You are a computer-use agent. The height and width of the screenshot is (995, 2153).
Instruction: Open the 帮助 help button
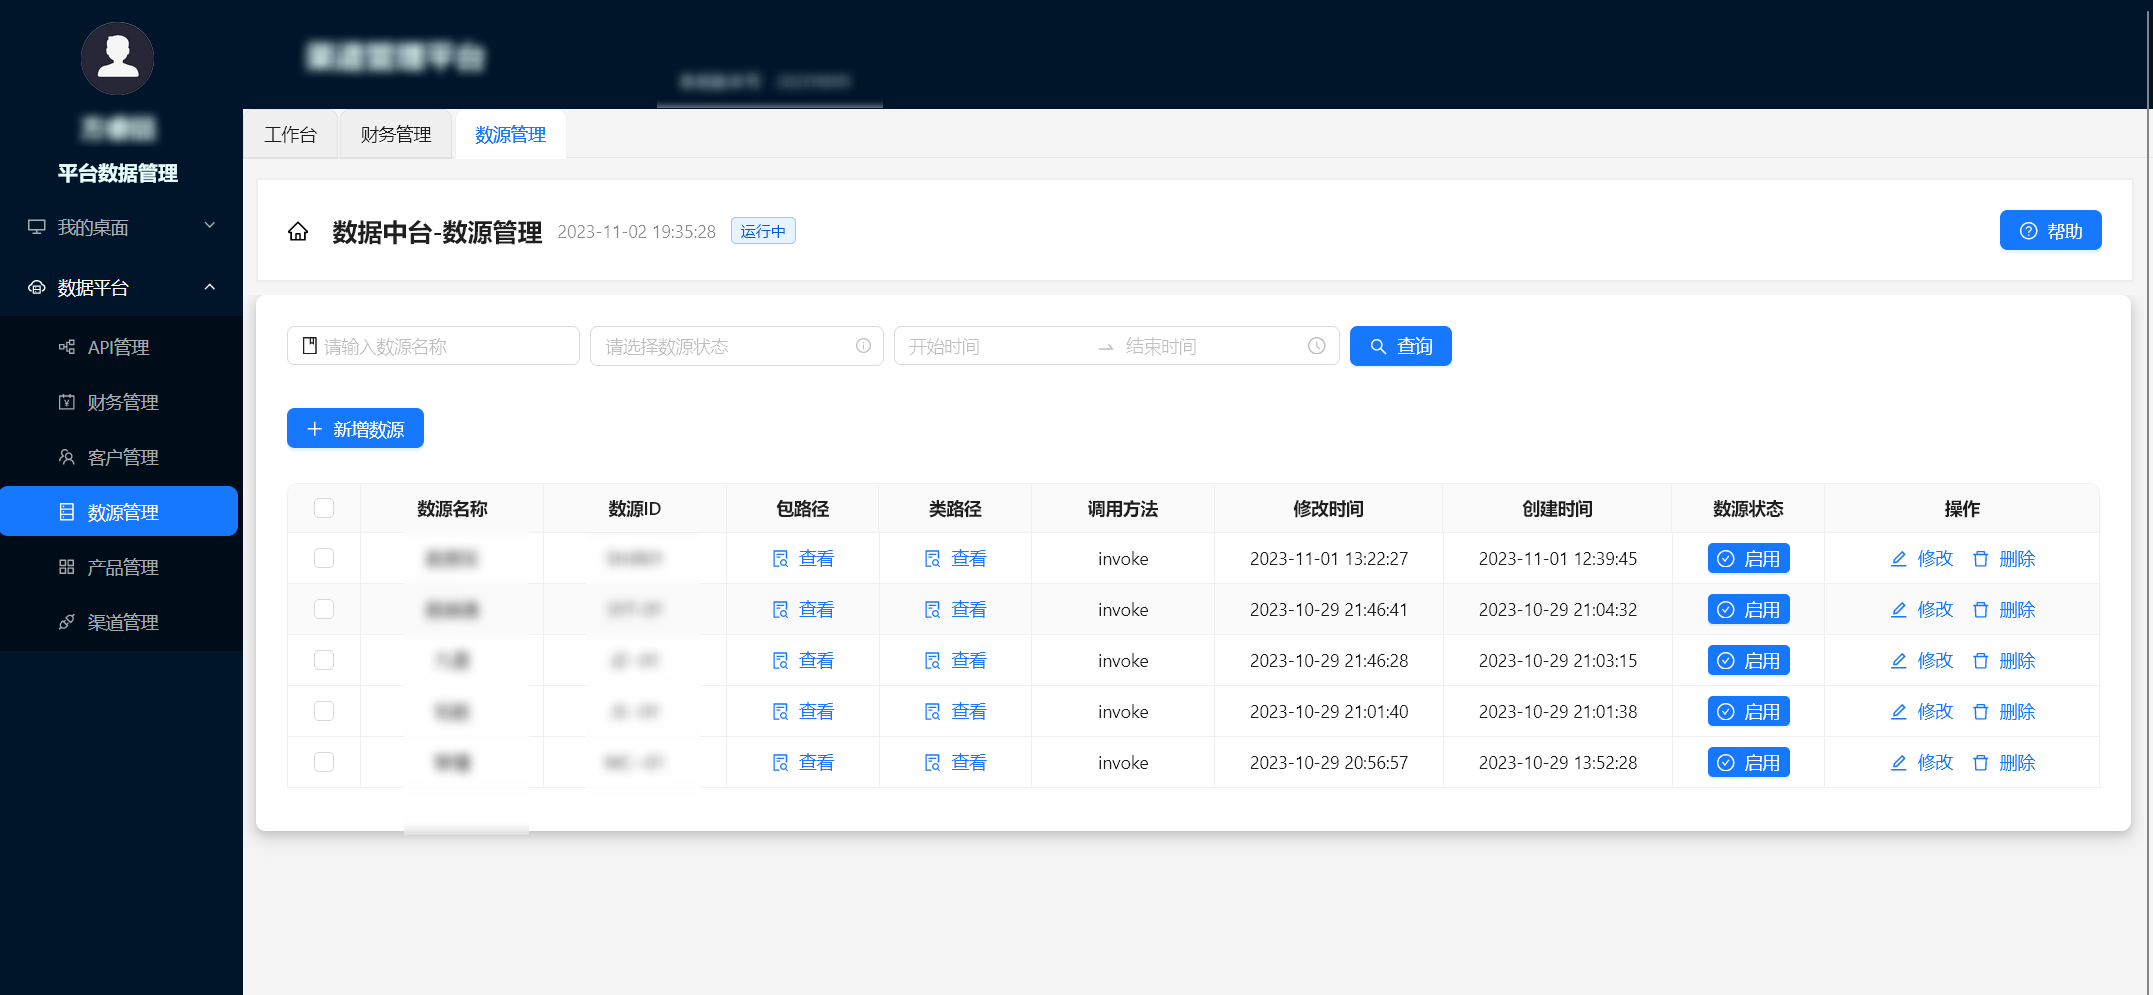(x=2050, y=231)
